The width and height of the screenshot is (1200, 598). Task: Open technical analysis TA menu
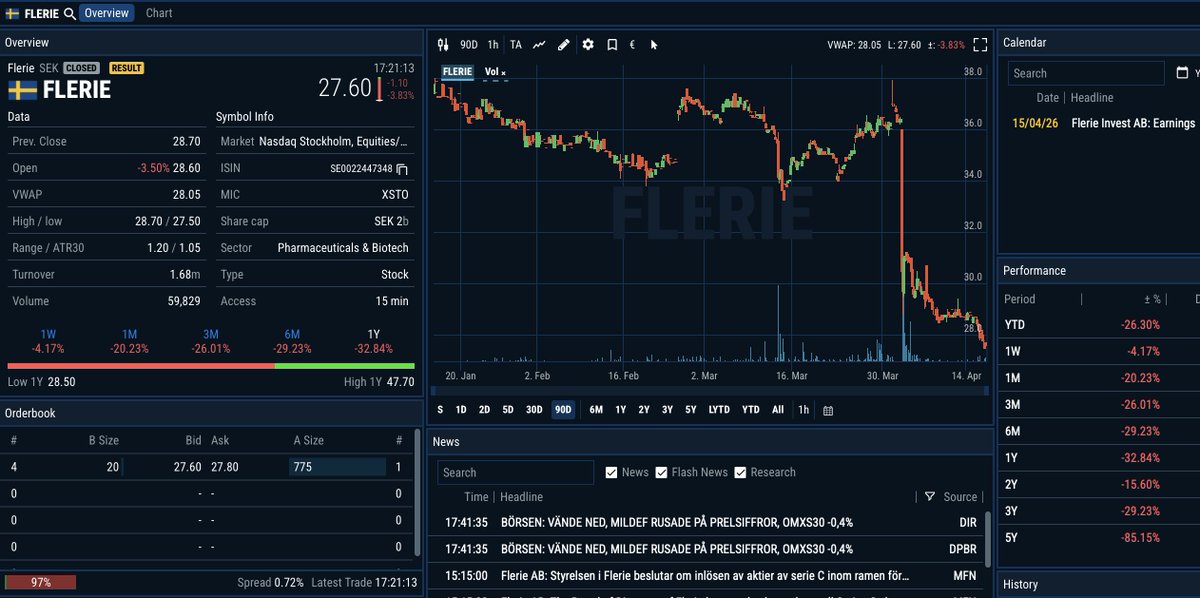point(515,44)
